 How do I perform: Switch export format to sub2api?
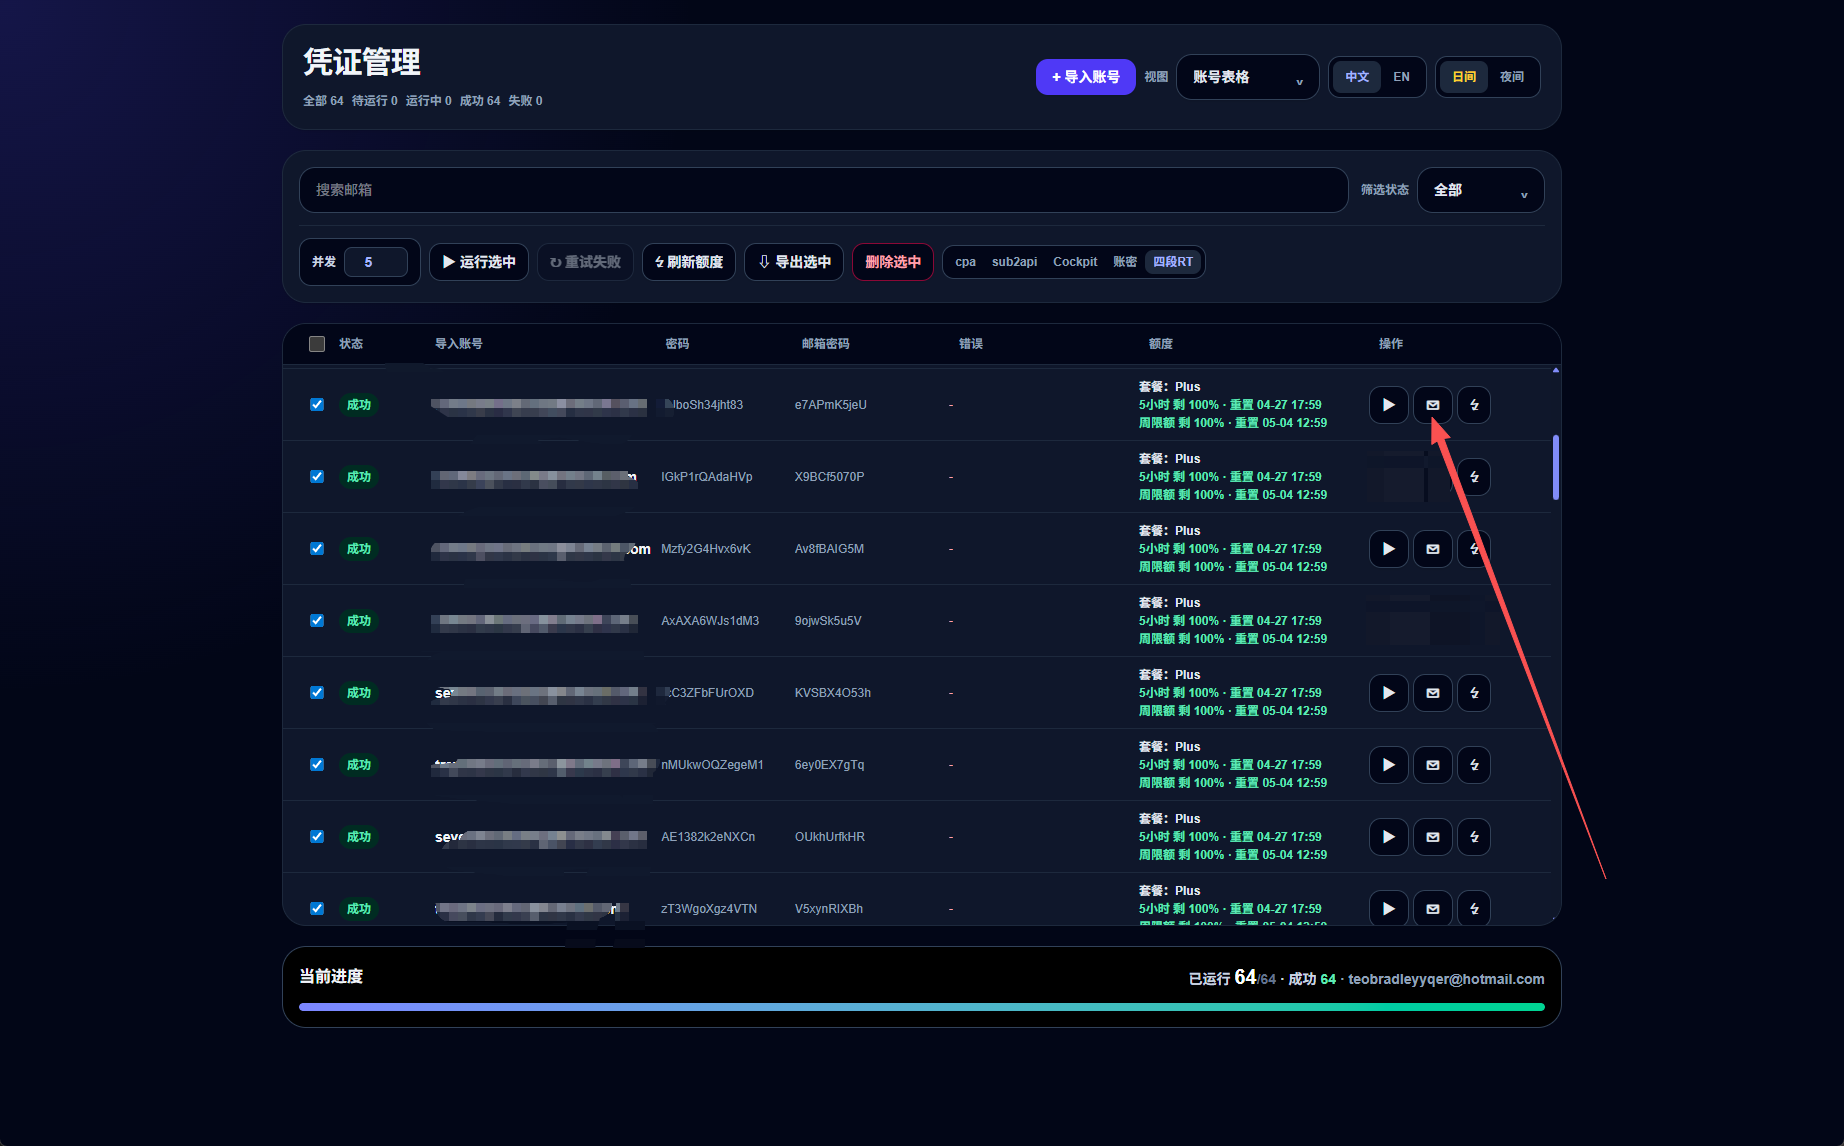tap(1014, 262)
